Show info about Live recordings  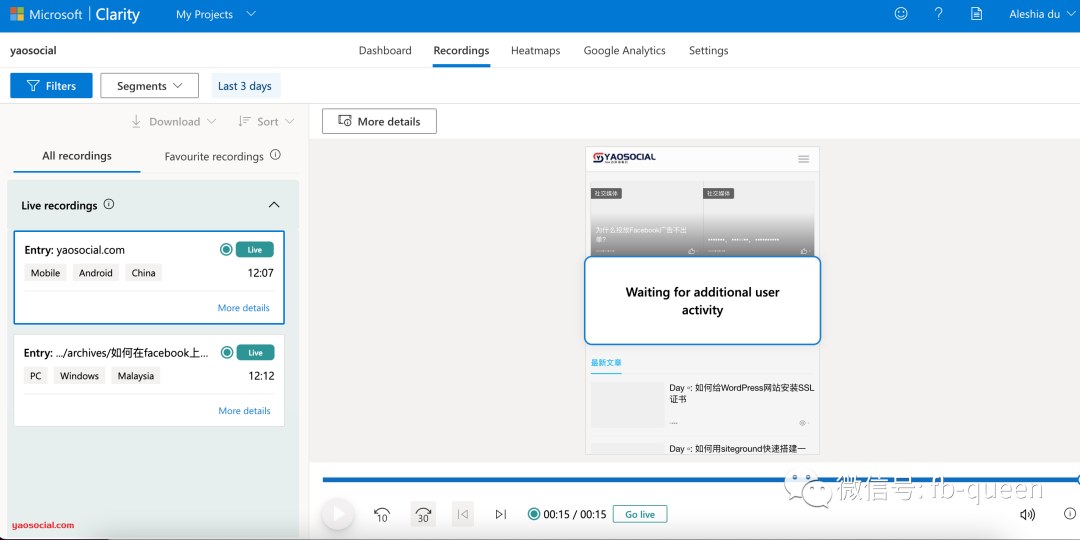point(109,205)
